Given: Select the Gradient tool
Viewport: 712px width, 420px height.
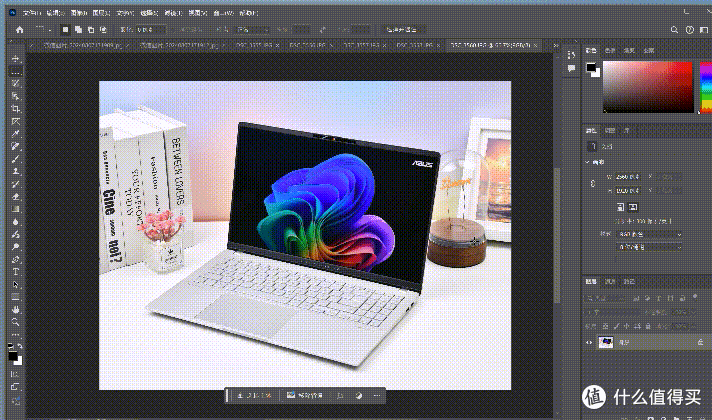Looking at the screenshot, I should coord(15,209).
